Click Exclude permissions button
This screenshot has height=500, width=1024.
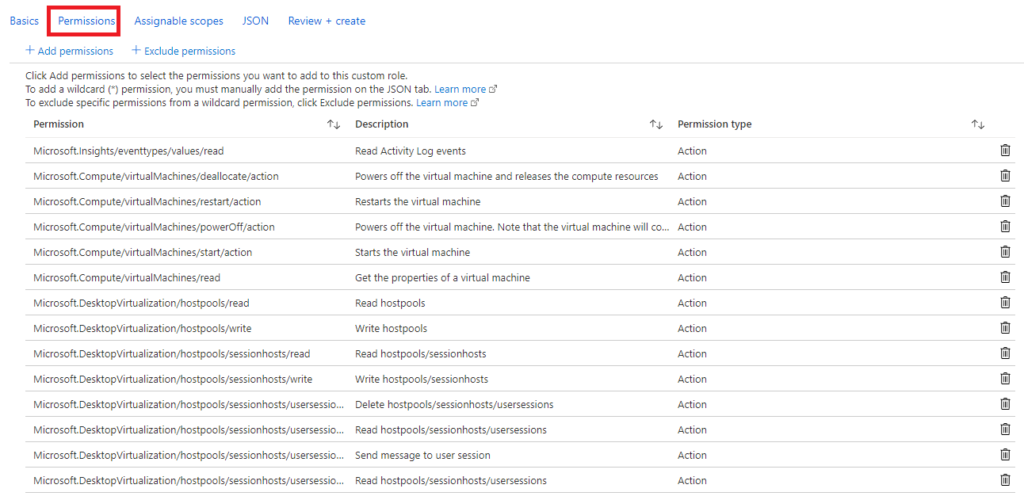click(x=184, y=50)
